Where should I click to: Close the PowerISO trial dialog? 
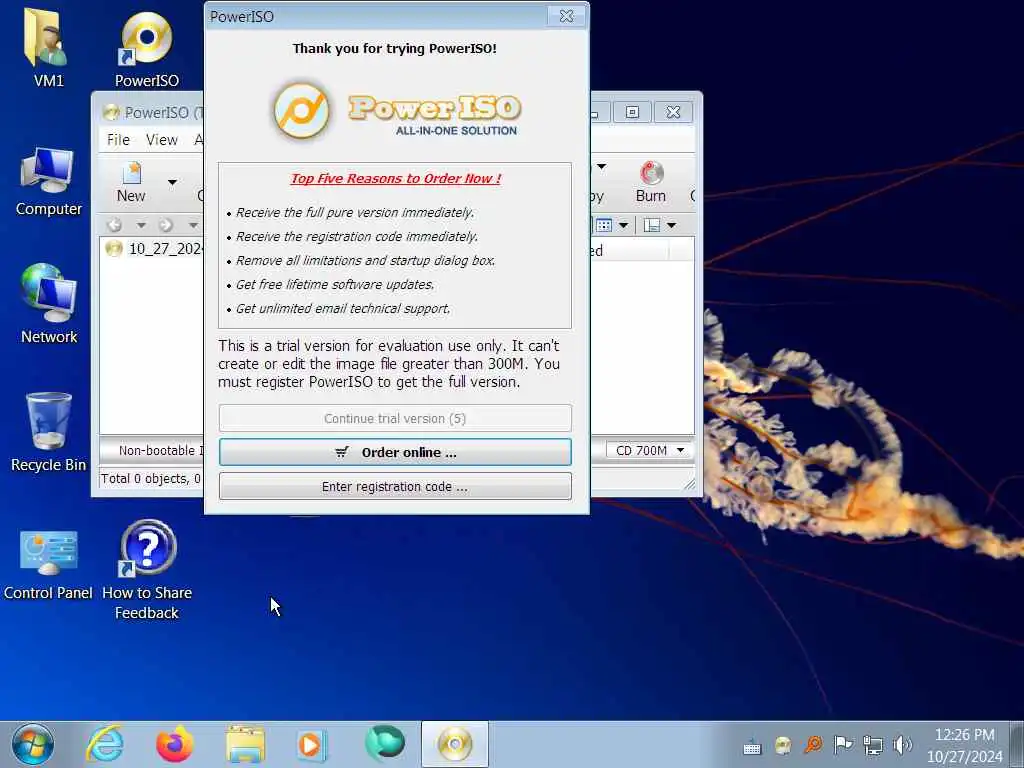pyautogui.click(x=566, y=16)
